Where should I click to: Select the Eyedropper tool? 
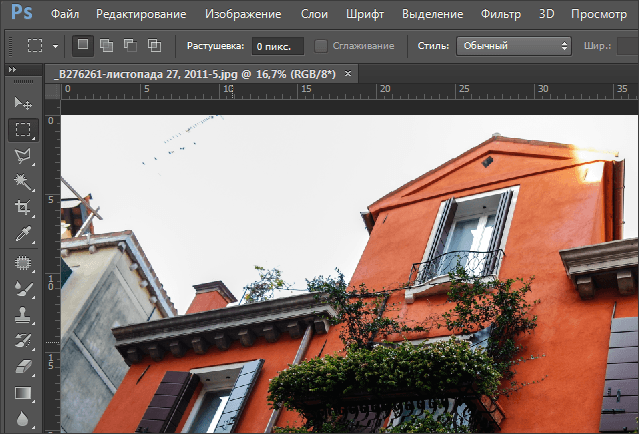tap(22, 234)
